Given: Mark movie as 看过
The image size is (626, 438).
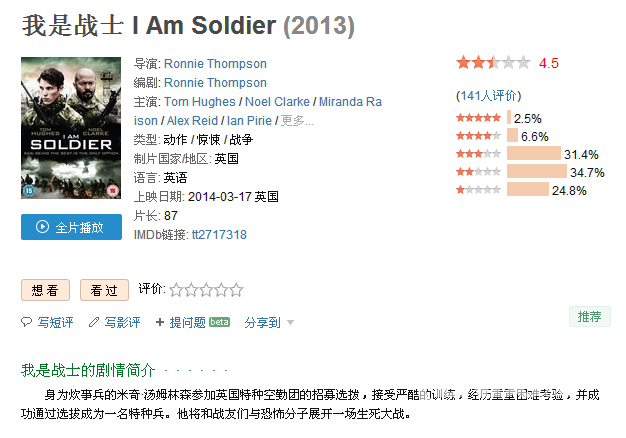Looking at the screenshot, I should 104,290.
